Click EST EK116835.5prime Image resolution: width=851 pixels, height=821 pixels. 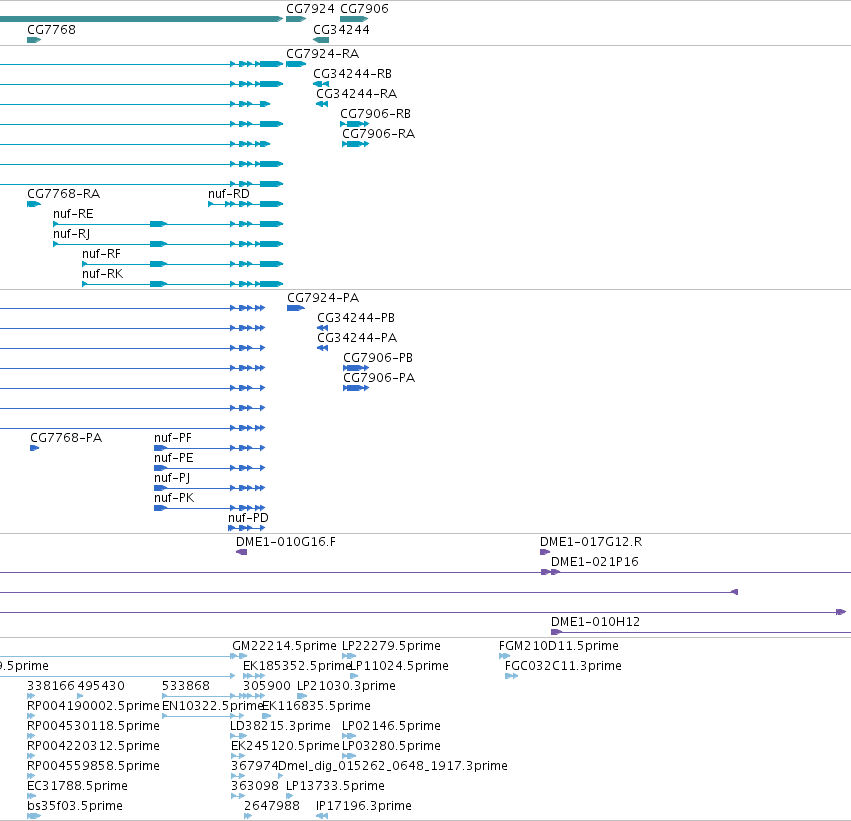pyautogui.click(x=316, y=707)
